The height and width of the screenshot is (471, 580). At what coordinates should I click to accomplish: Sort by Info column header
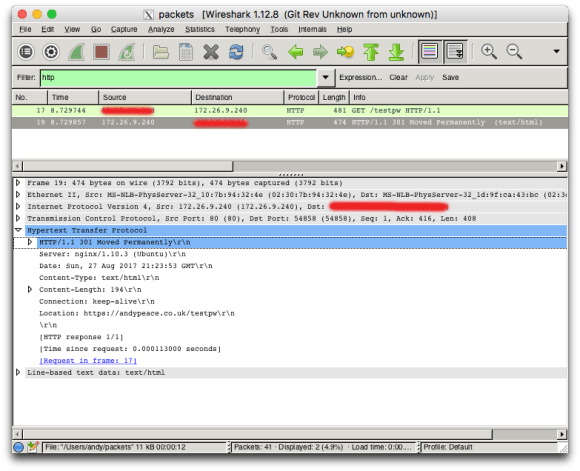tap(459, 97)
